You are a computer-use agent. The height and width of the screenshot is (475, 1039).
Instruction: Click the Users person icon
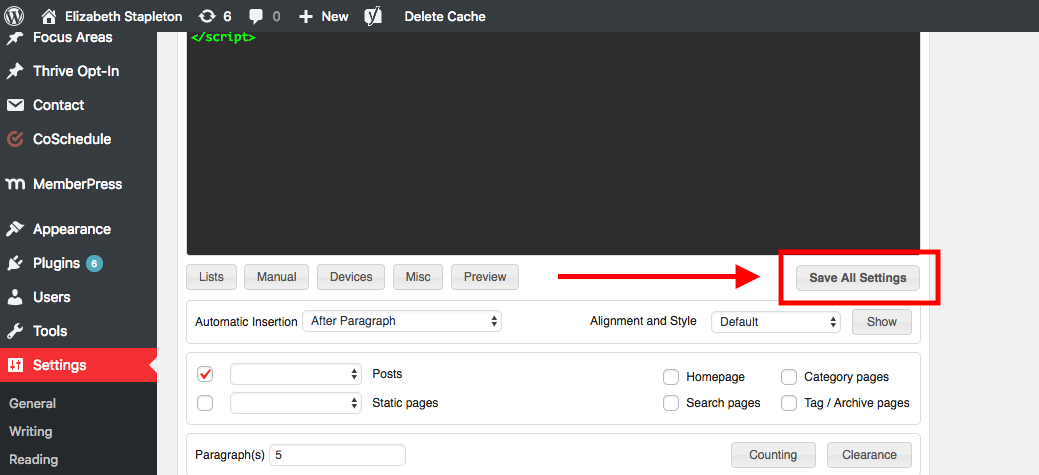[x=15, y=297]
